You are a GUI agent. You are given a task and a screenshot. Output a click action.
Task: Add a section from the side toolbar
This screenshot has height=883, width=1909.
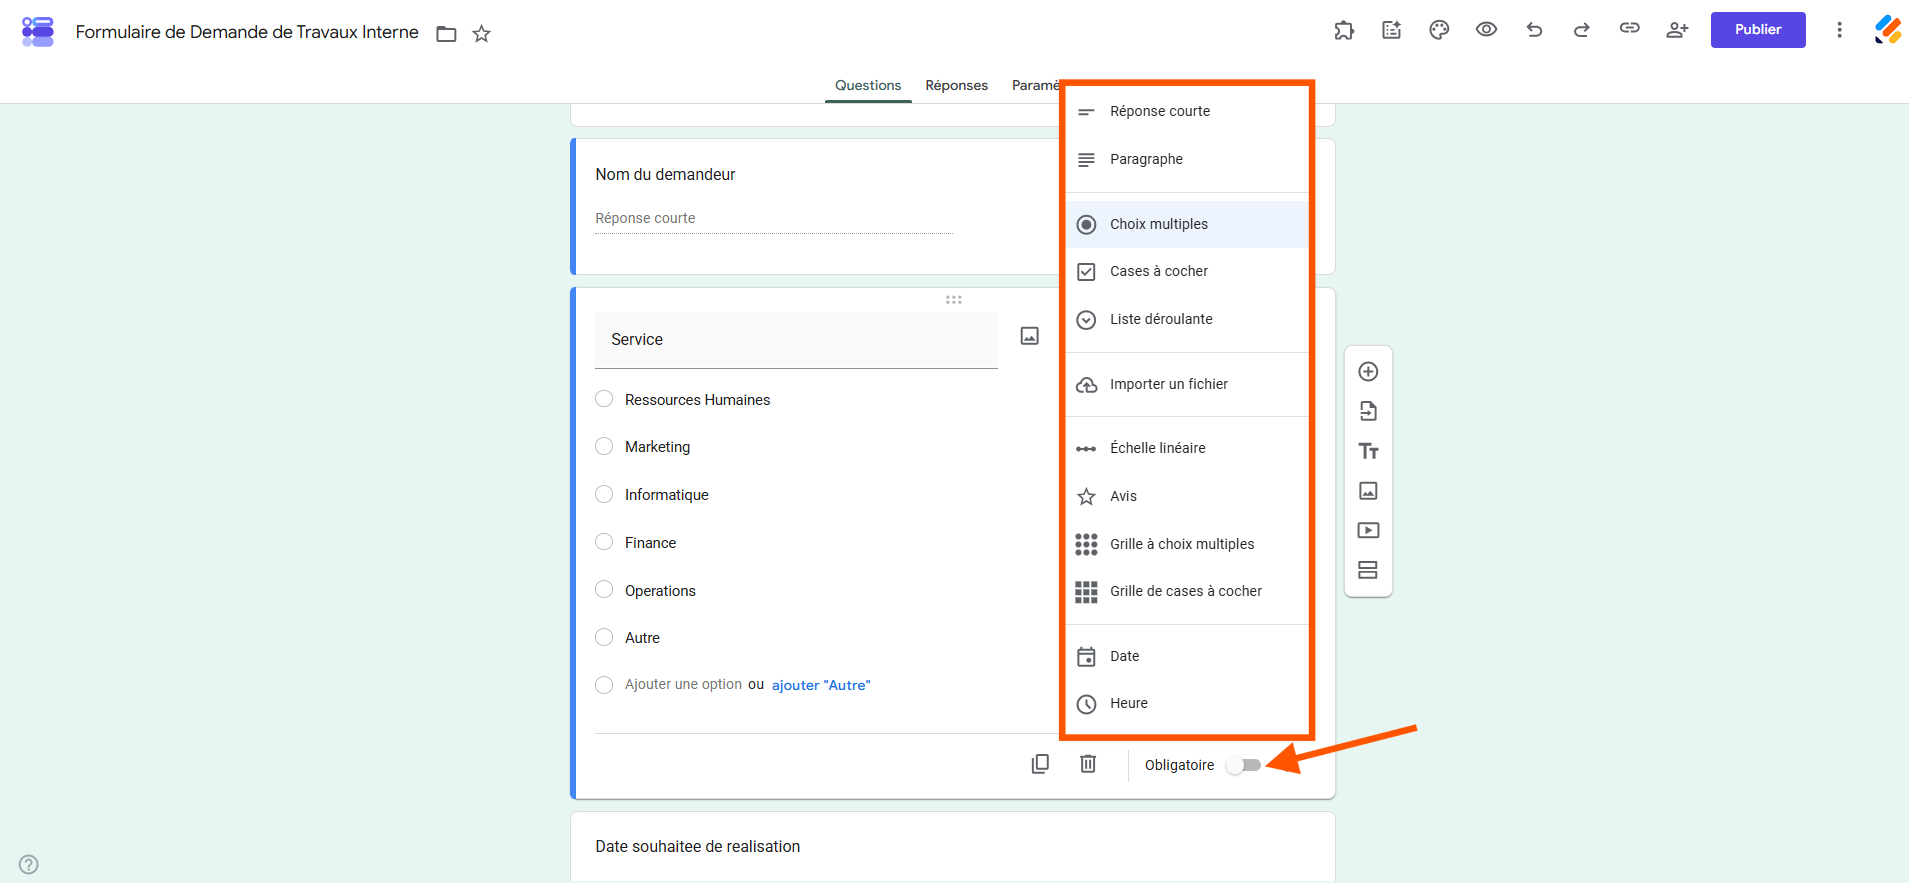pyautogui.click(x=1368, y=570)
